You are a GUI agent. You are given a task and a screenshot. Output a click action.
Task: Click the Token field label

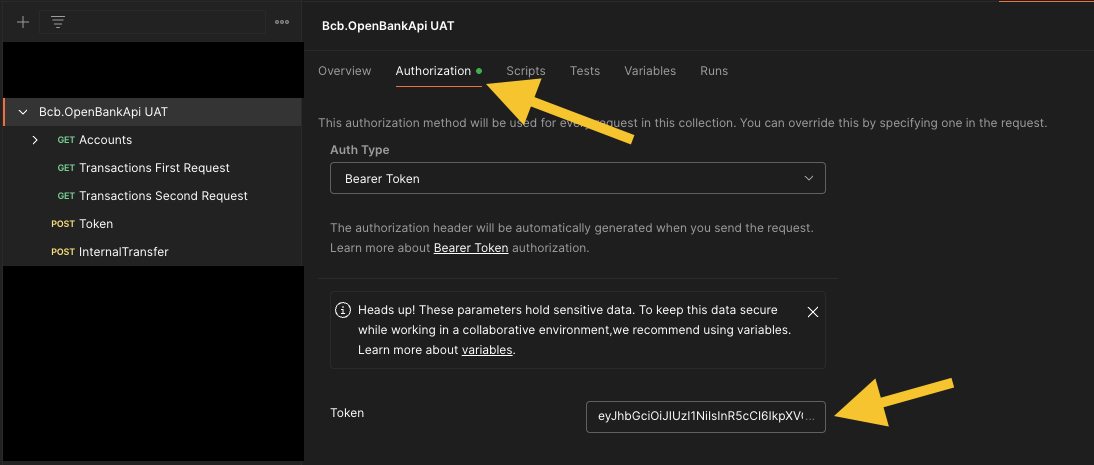pos(347,413)
